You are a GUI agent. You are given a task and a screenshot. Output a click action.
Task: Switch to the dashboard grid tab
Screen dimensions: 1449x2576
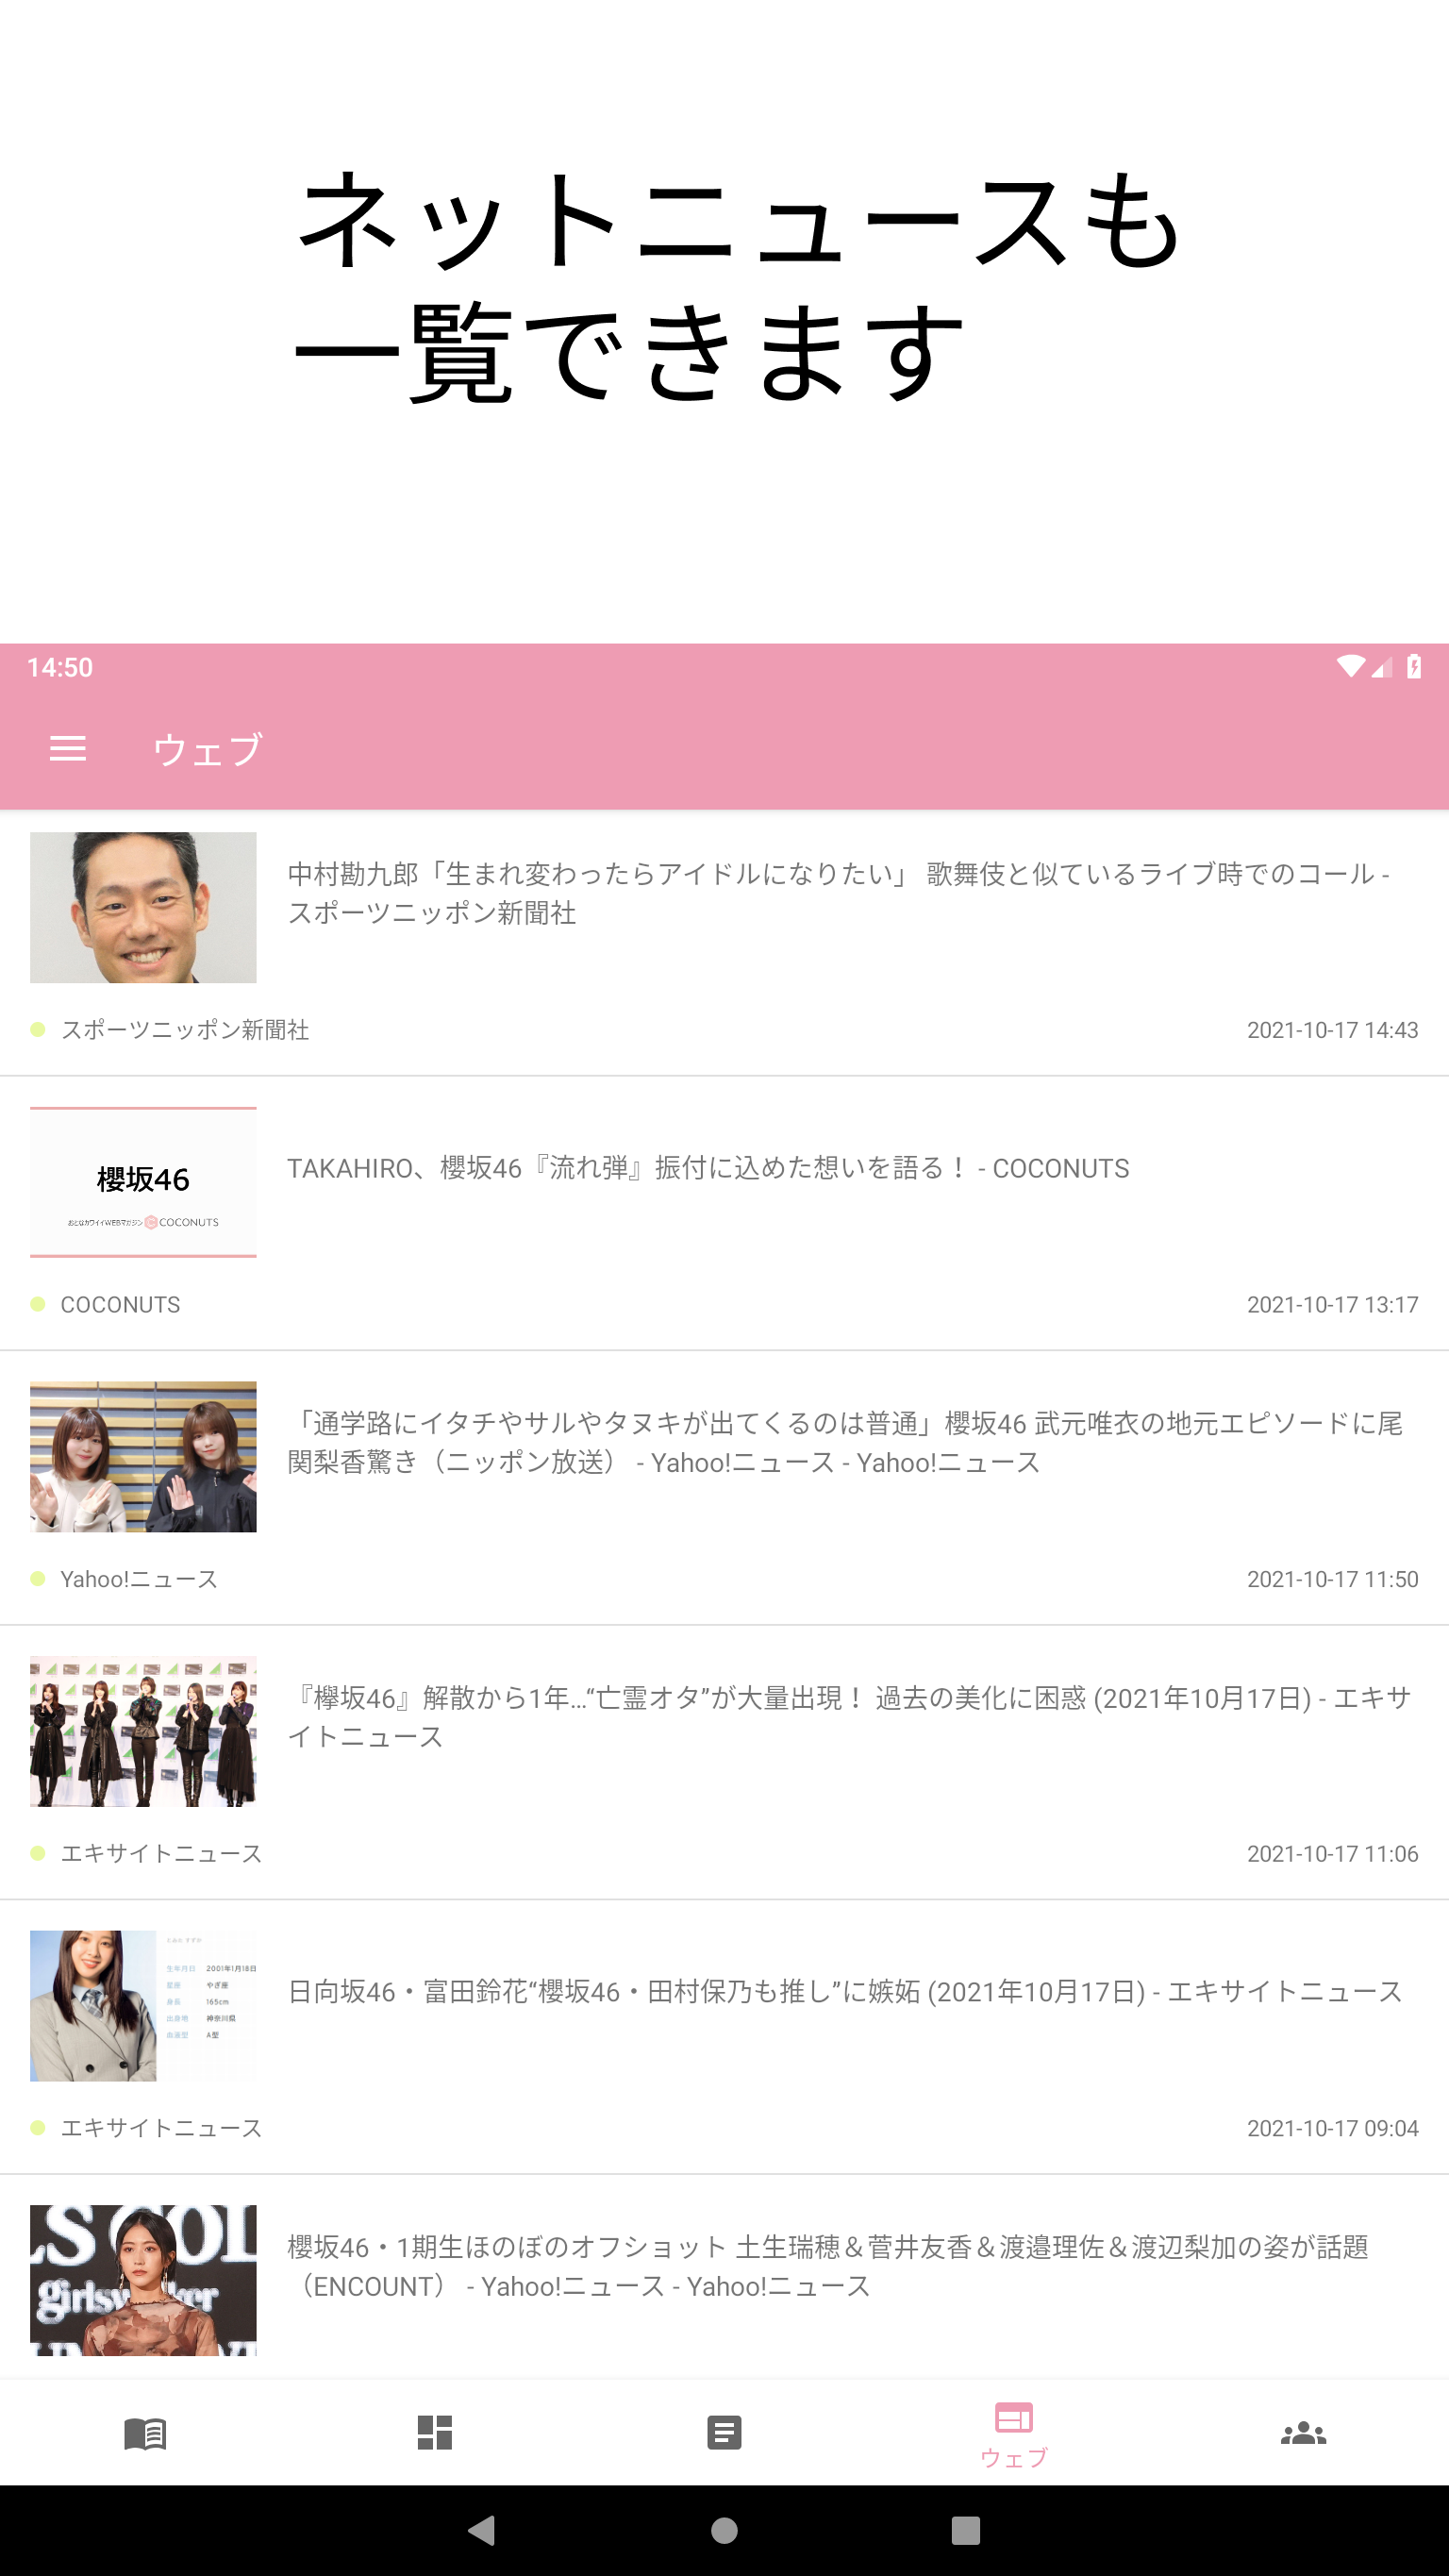[435, 2432]
